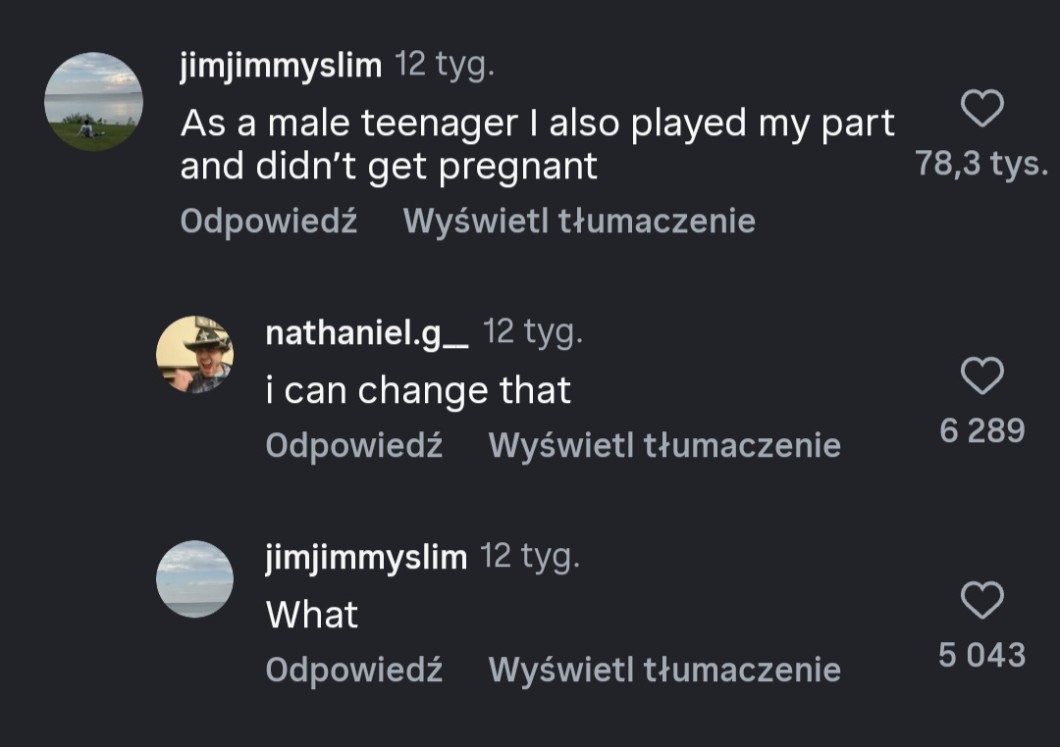The height and width of the screenshot is (747, 1060).
Task: Open jimjimmyslim's avatar on the top comment
Action: coord(94,101)
